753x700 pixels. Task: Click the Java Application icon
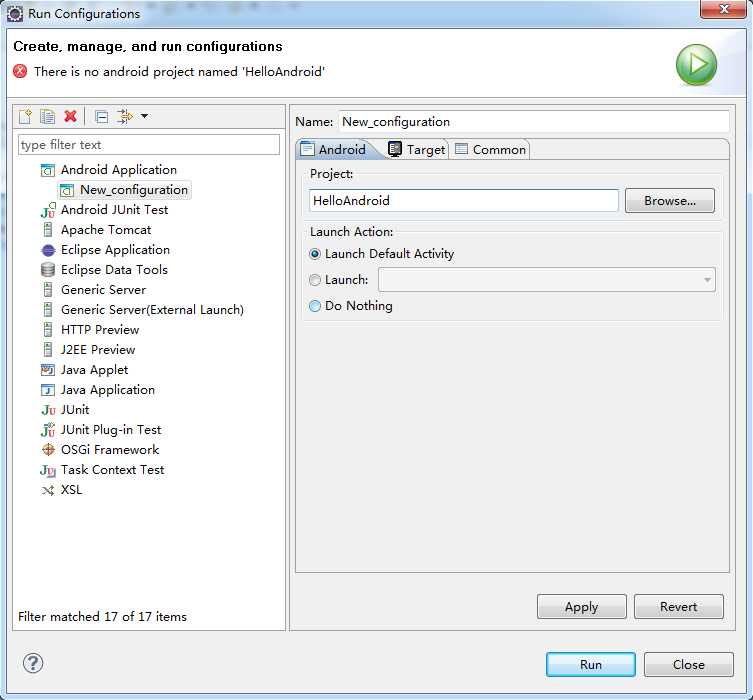48,390
